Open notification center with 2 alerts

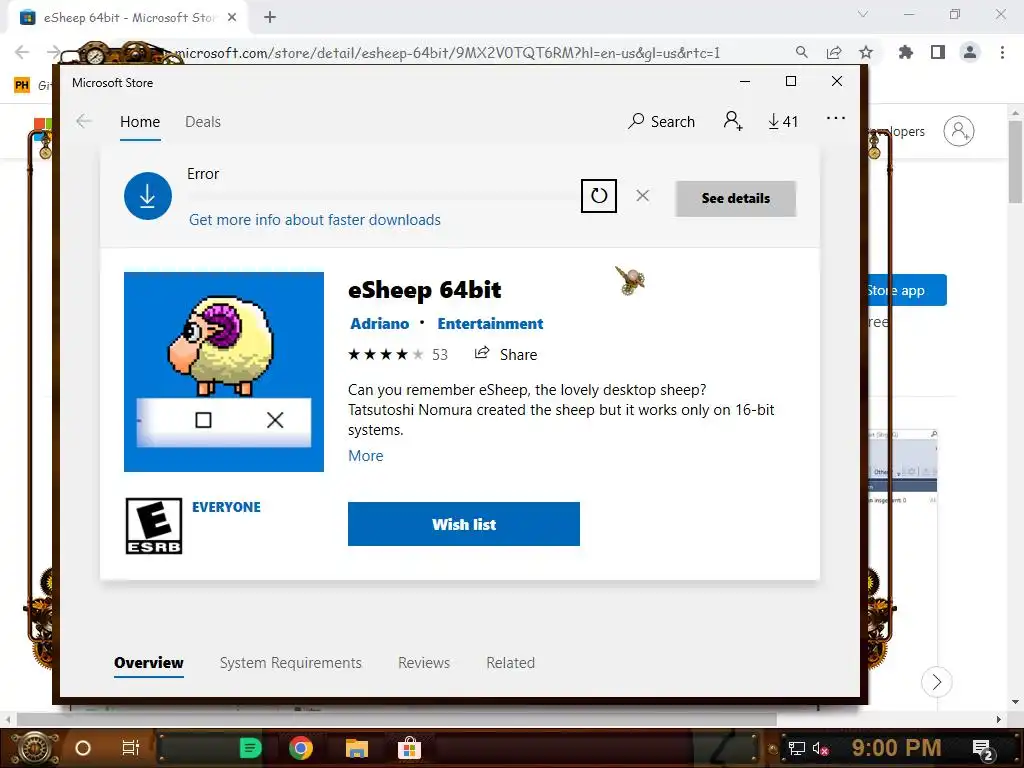(x=983, y=750)
